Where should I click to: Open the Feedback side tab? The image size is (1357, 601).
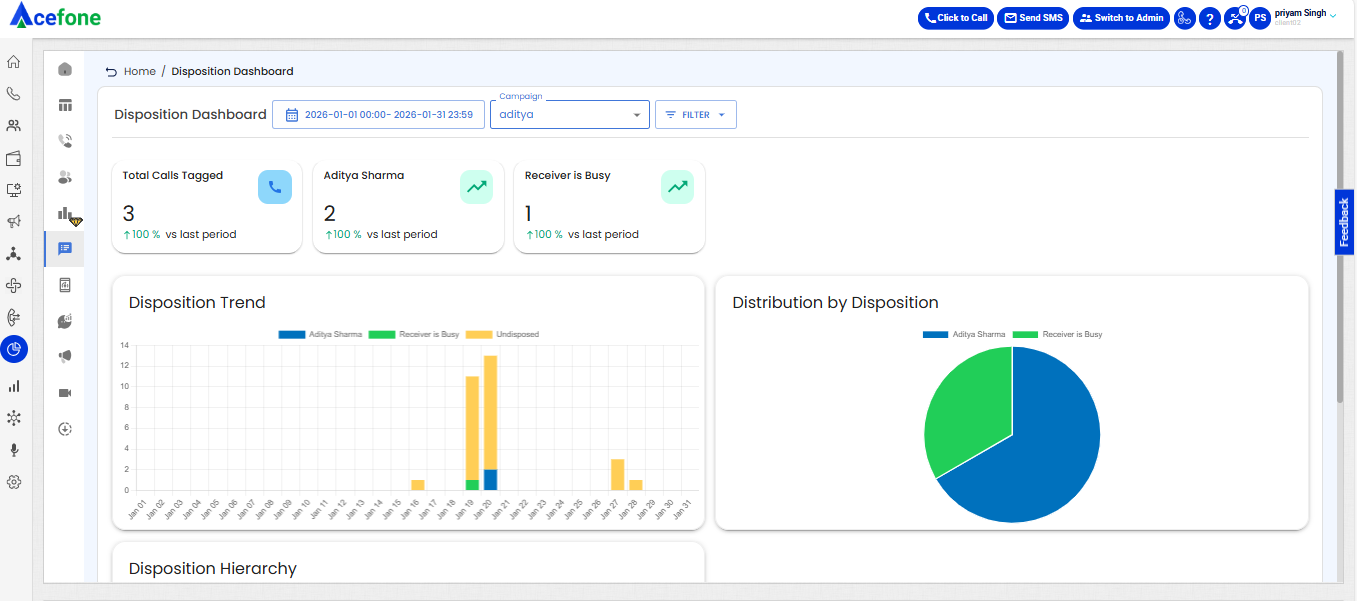coord(1345,222)
